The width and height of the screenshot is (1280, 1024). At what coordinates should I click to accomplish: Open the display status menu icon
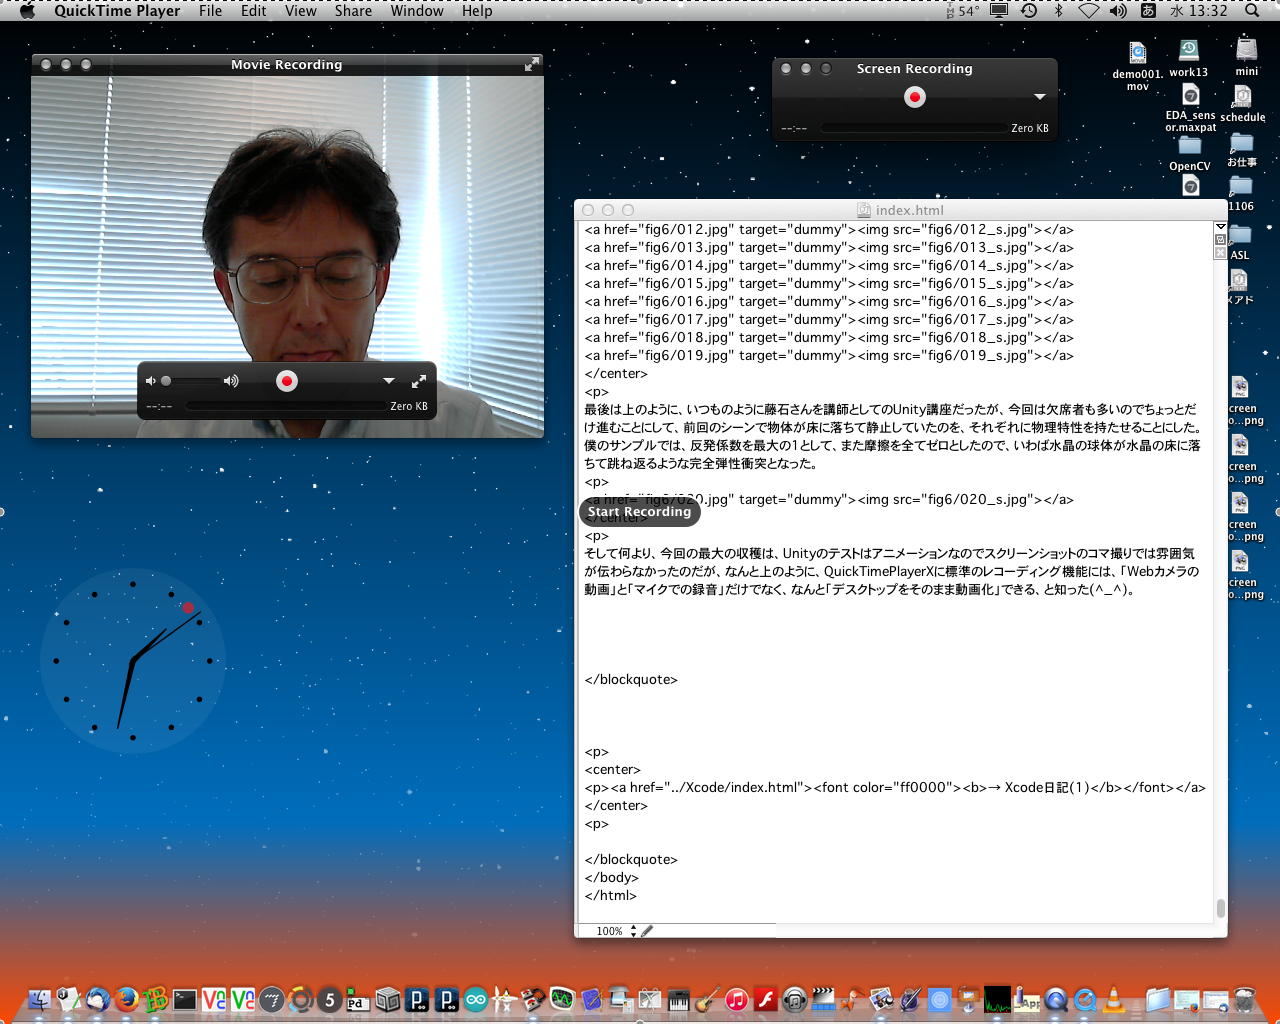[x=998, y=11]
